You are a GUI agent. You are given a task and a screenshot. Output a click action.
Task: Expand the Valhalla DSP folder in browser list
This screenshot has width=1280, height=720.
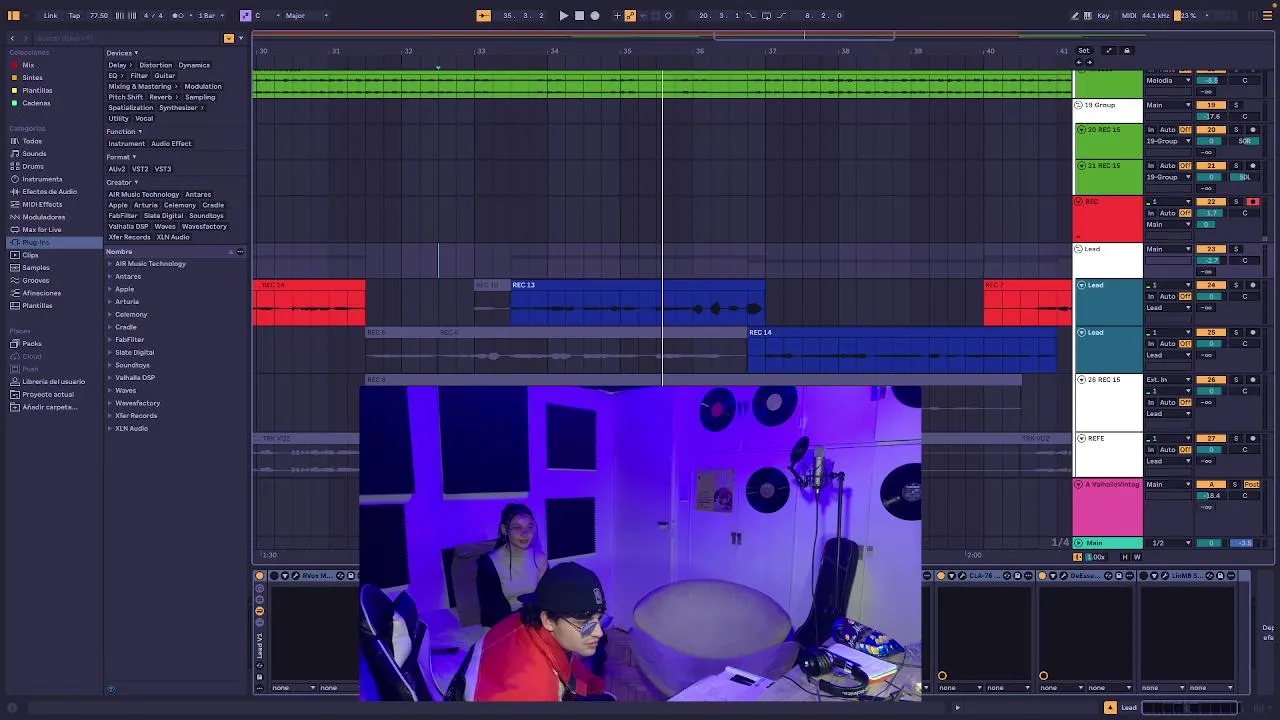pos(110,378)
